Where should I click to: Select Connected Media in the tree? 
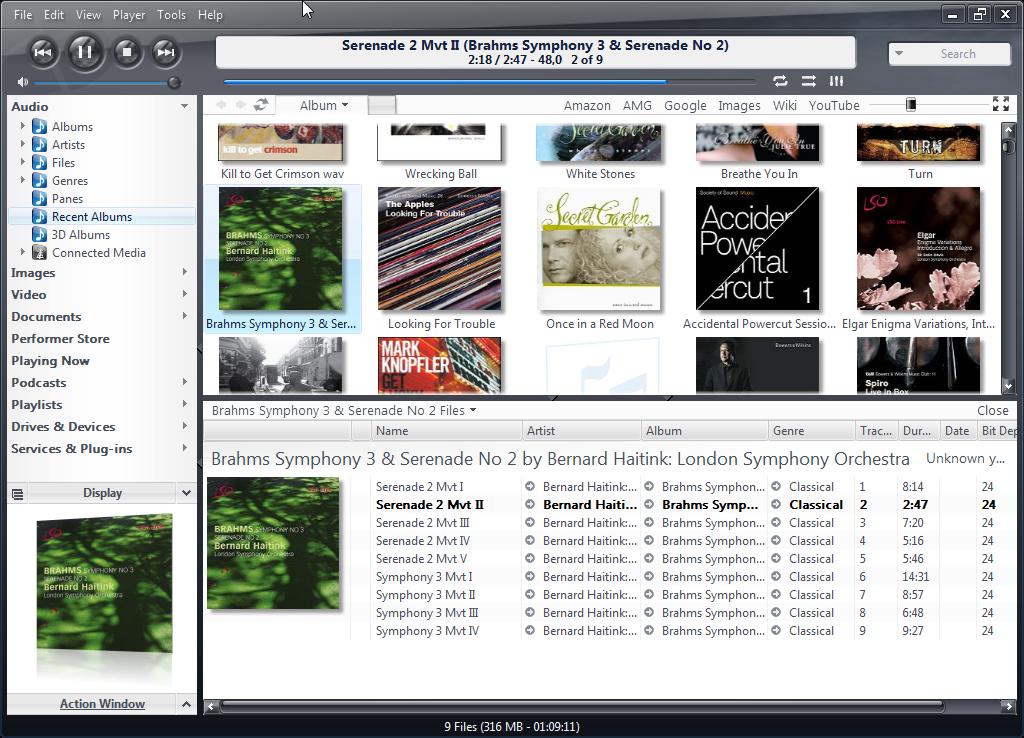click(99, 253)
